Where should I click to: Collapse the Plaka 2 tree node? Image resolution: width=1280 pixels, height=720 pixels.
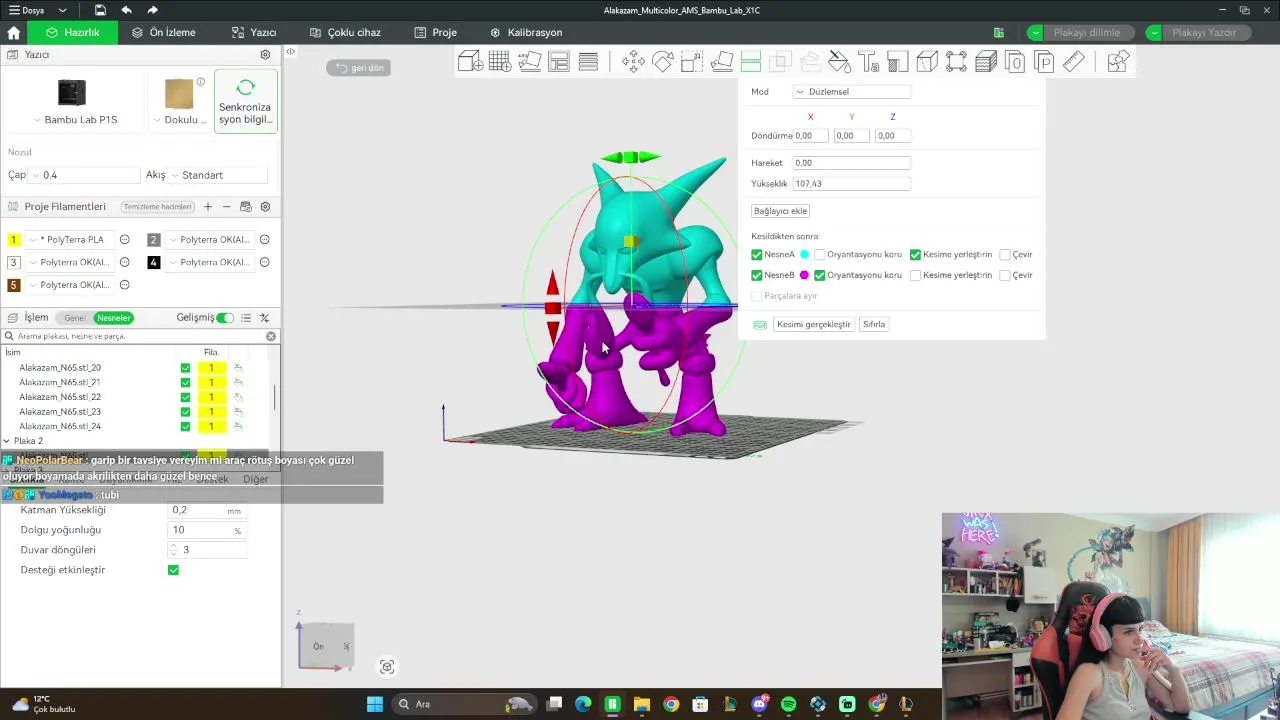point(7,441)
